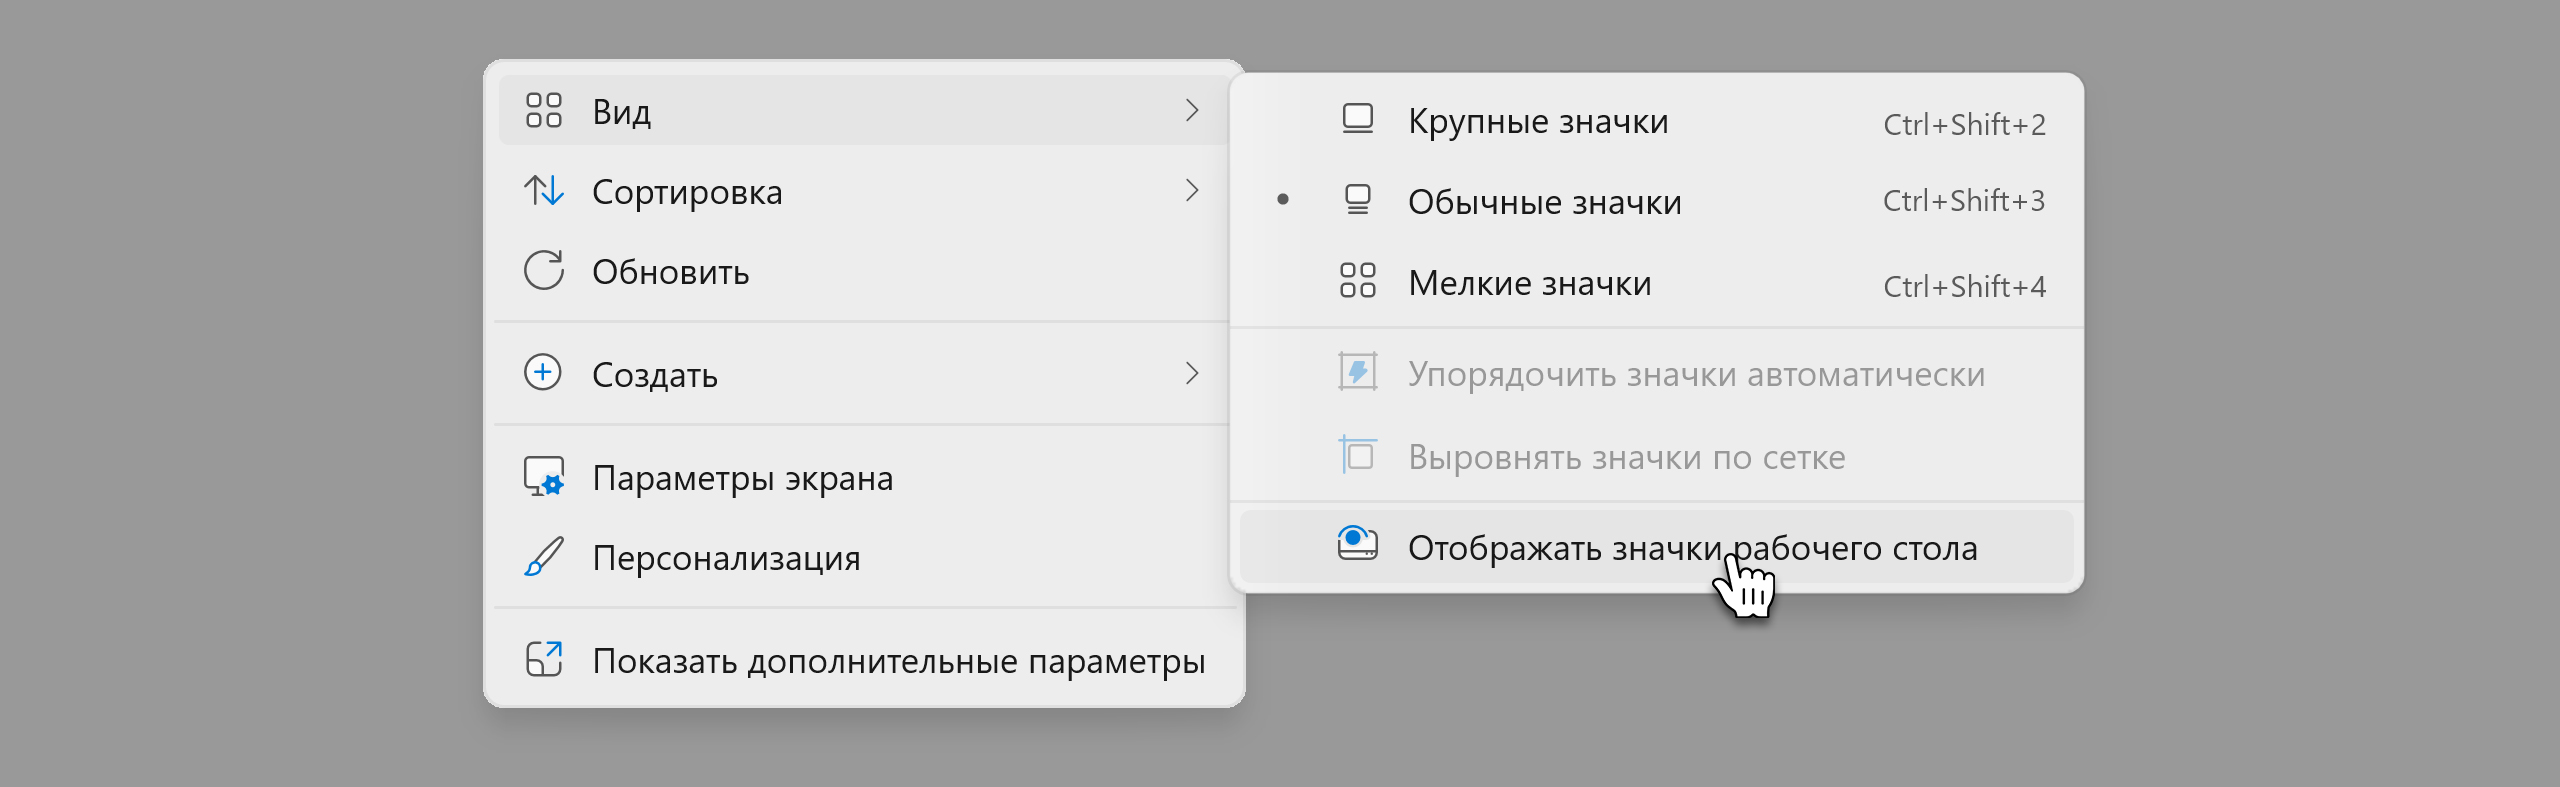Viewport: 2560px width, 787px height.
Task: Click the large monitor icon of Крупные значки
Action: point(1357,119)
